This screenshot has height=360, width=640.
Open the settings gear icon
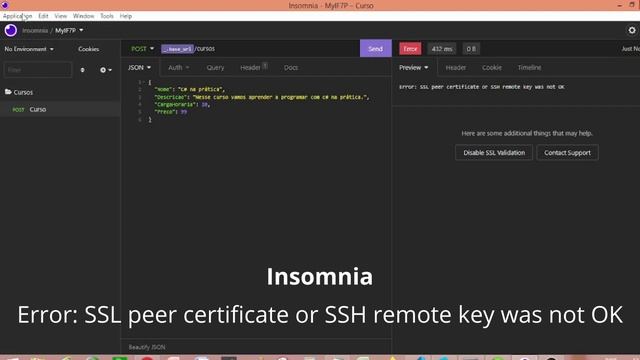pyautogui.click(x=632, y=30)
